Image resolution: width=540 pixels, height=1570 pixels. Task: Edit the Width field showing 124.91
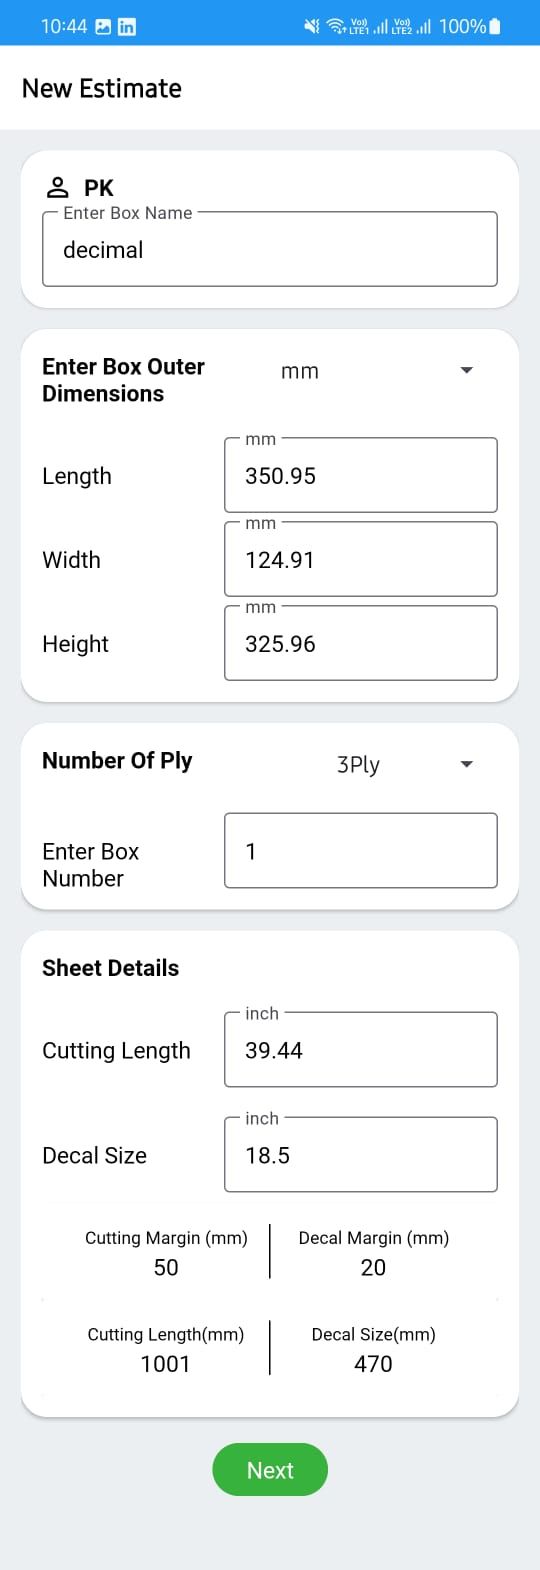[x=361, y=559]
